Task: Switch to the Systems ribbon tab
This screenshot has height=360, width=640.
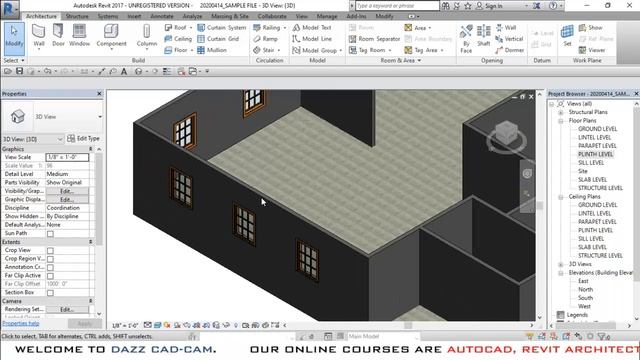Action: (108, 16)
